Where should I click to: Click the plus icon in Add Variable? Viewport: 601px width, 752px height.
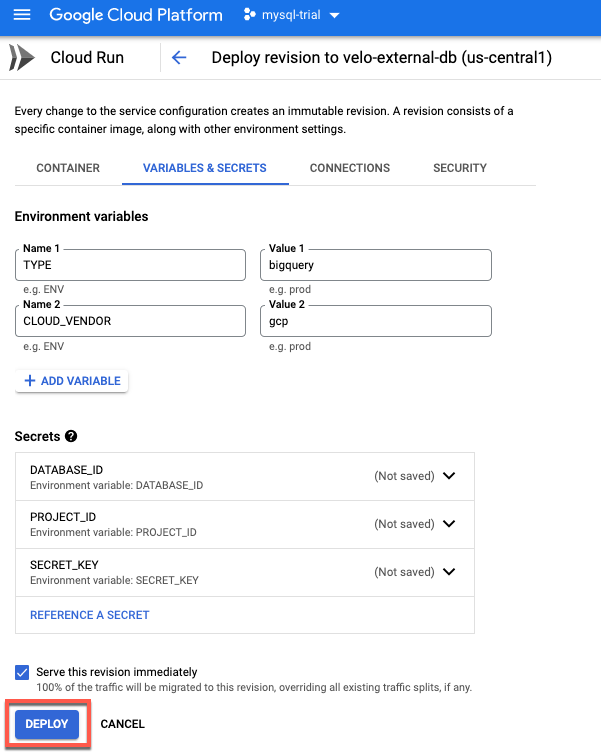[x=30, y=381]
